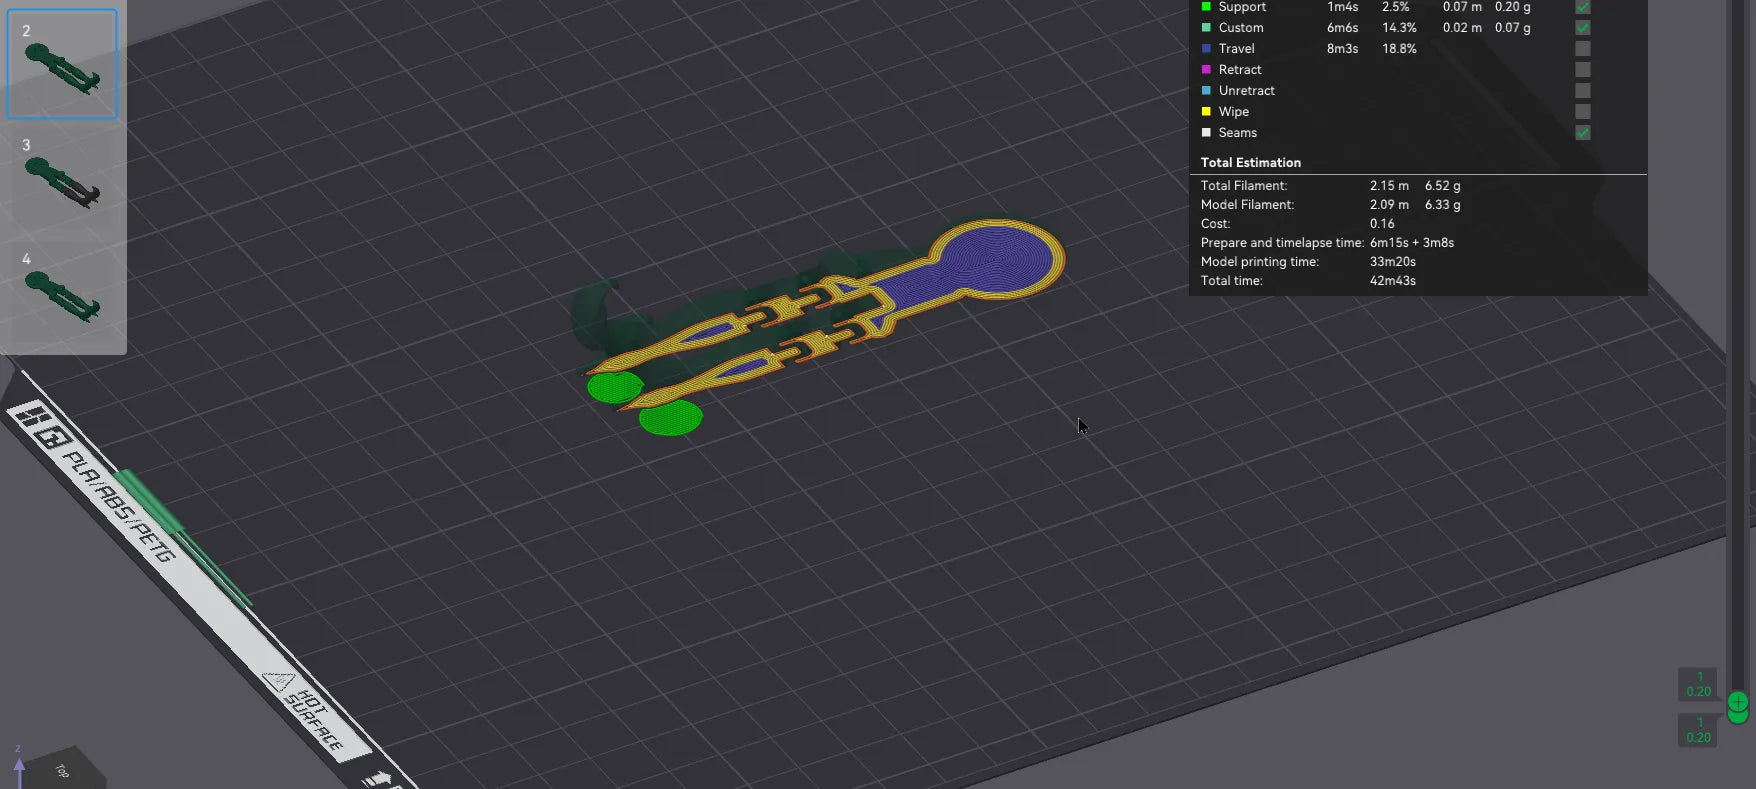Image resolution: width=1756 pixels, height=789 pixels.
Task: Toggle the Support visibility checkbox
Action: pyautogui.click(x=1582, y=6)
